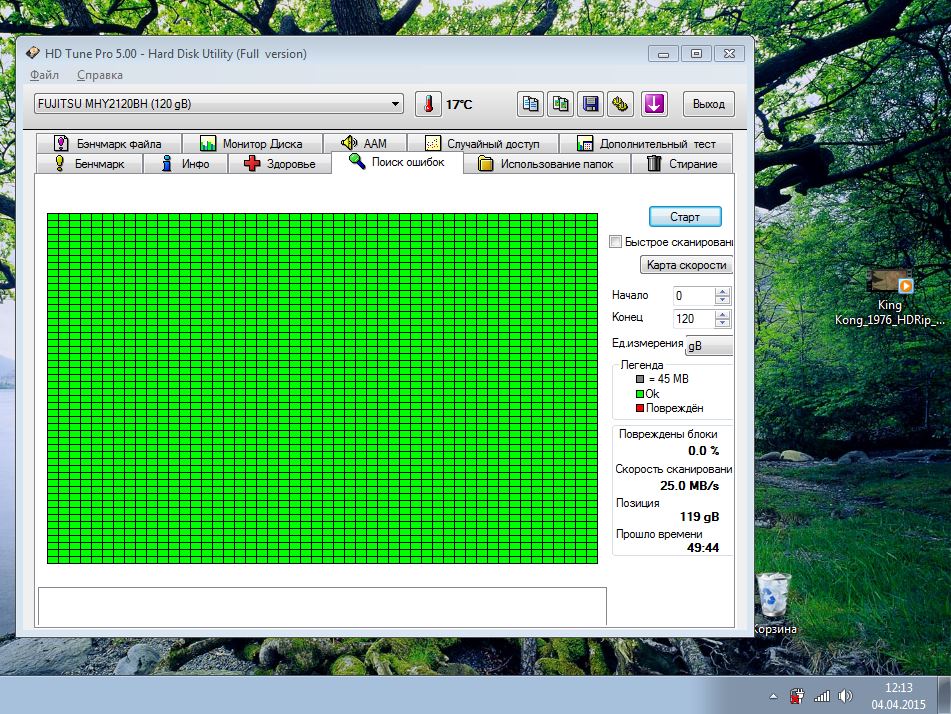951x714 pixels.
Task: Click the Выход button
Action: pyautogui.click(x=708, y=104)
